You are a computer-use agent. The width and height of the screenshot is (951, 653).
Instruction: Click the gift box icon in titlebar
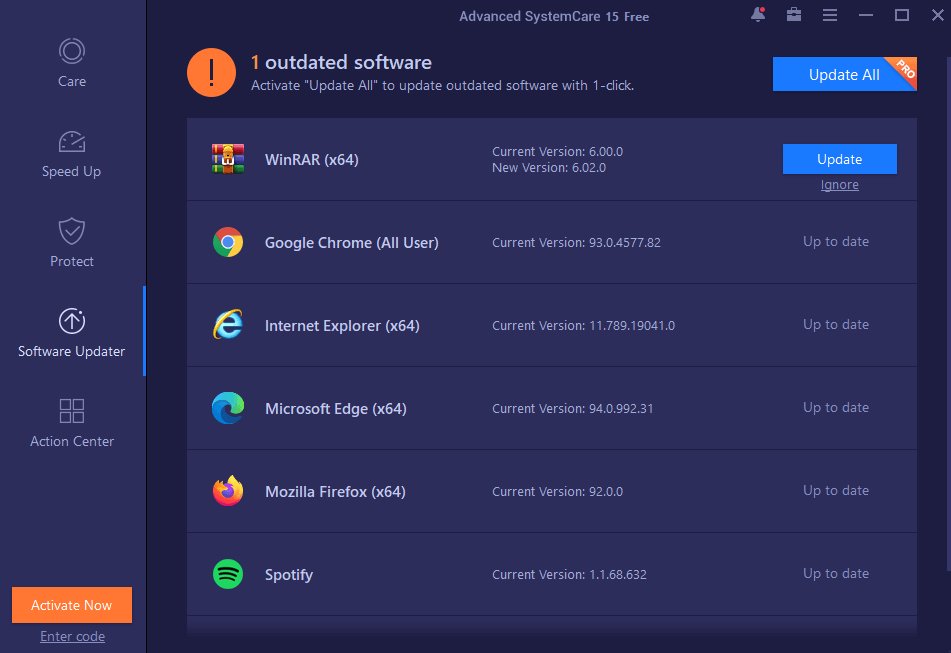pyautogui.click(x=793, y=15)
